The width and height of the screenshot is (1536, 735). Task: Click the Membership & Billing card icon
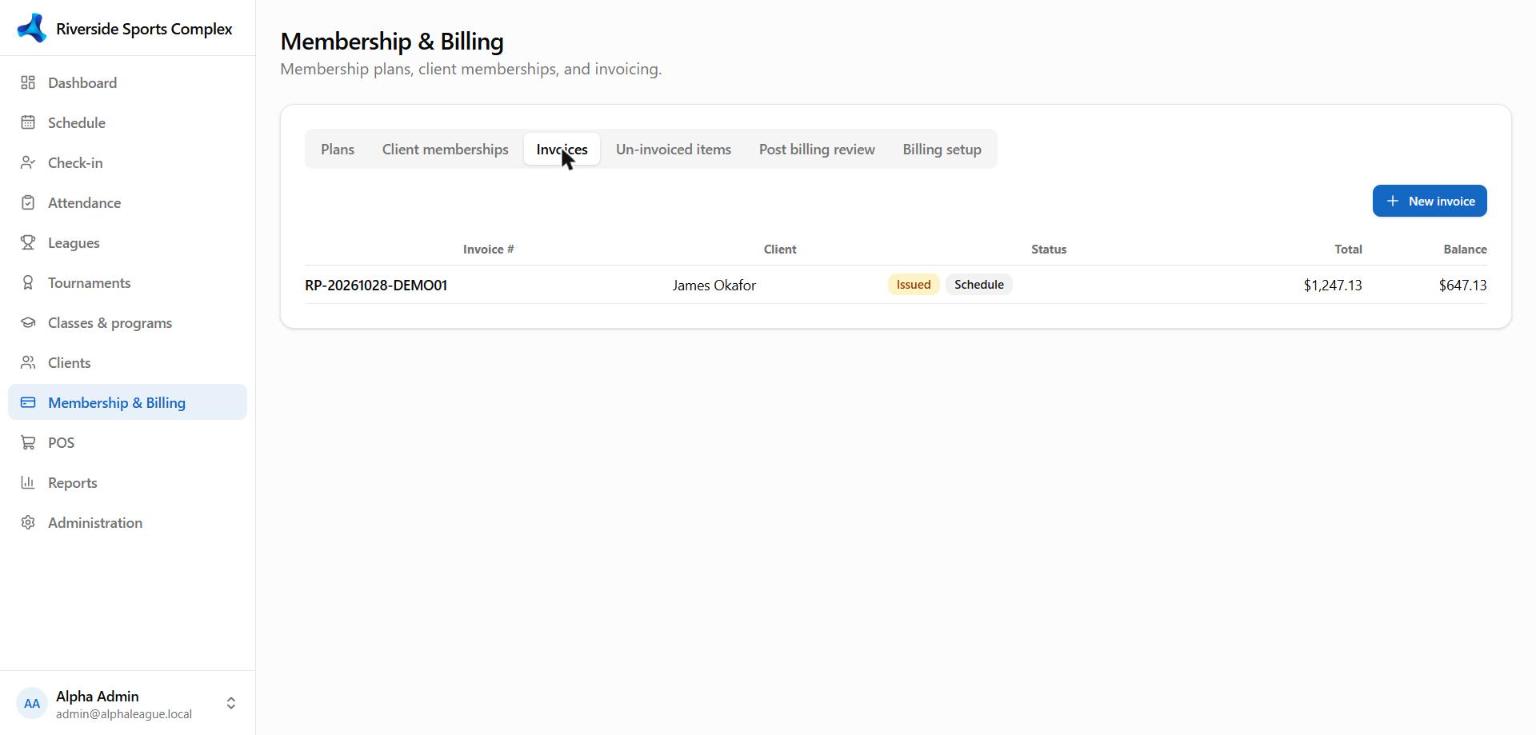(x=28, y=403)
